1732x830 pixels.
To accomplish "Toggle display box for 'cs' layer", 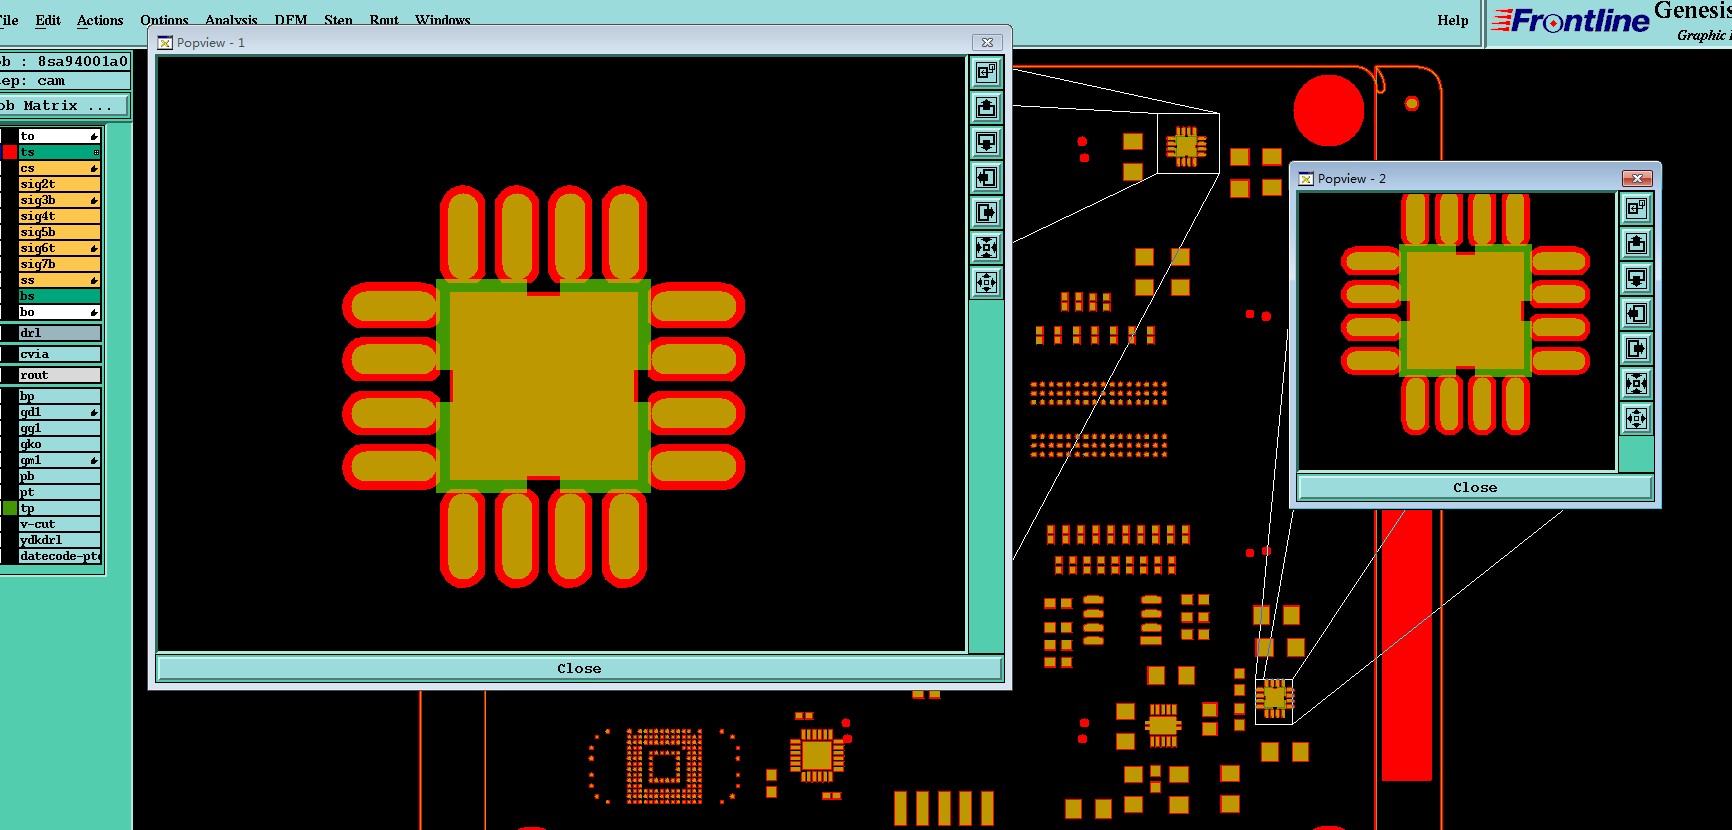I will (x=10, y=168).
